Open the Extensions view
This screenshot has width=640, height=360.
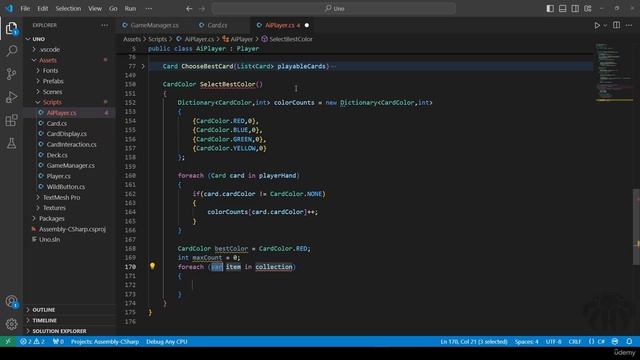point(11,120)
